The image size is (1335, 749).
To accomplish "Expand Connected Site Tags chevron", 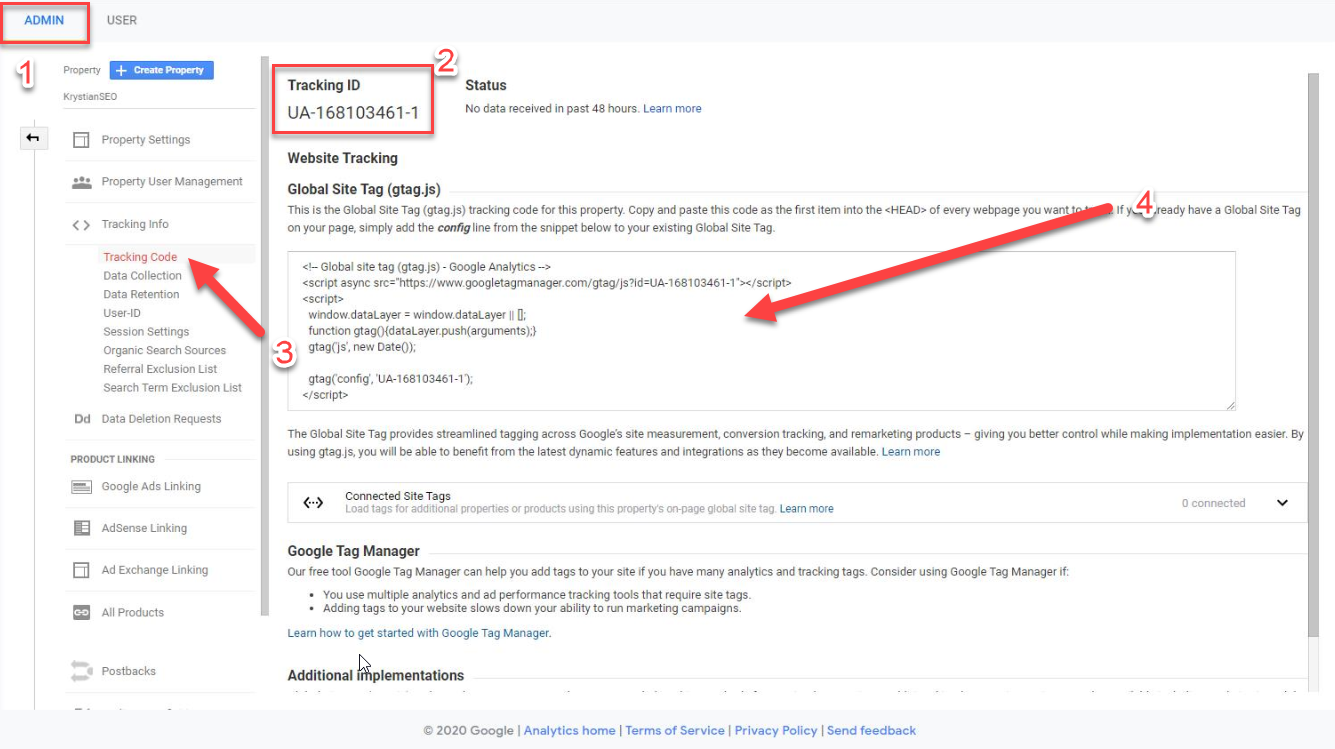I will 1282,503.
